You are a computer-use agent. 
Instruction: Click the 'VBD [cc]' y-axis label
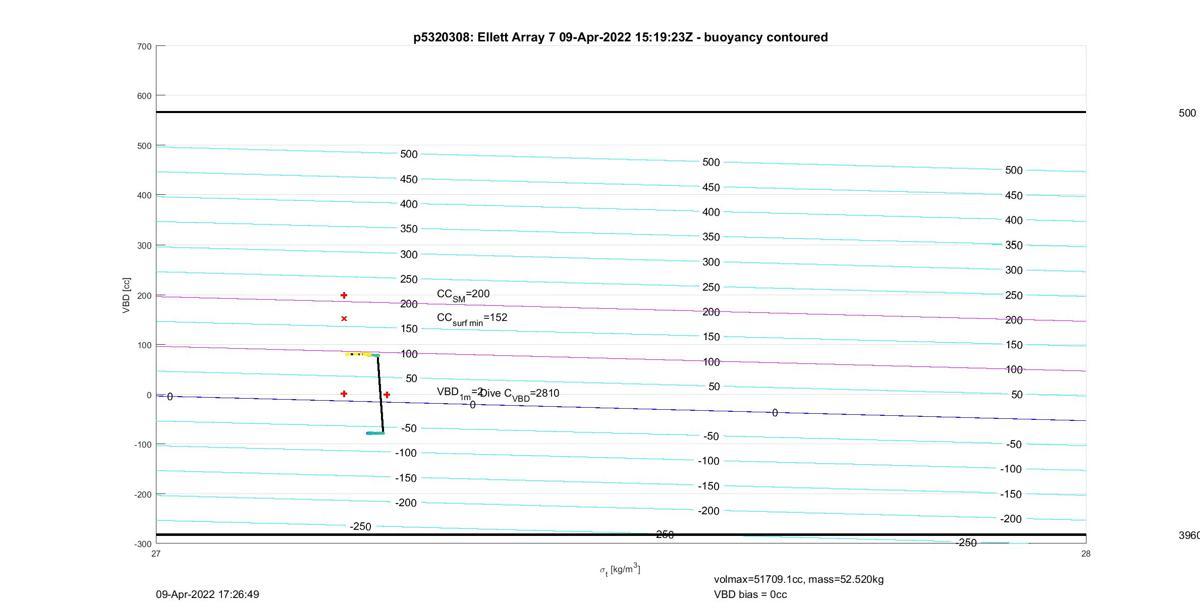[x=127, y=296]
